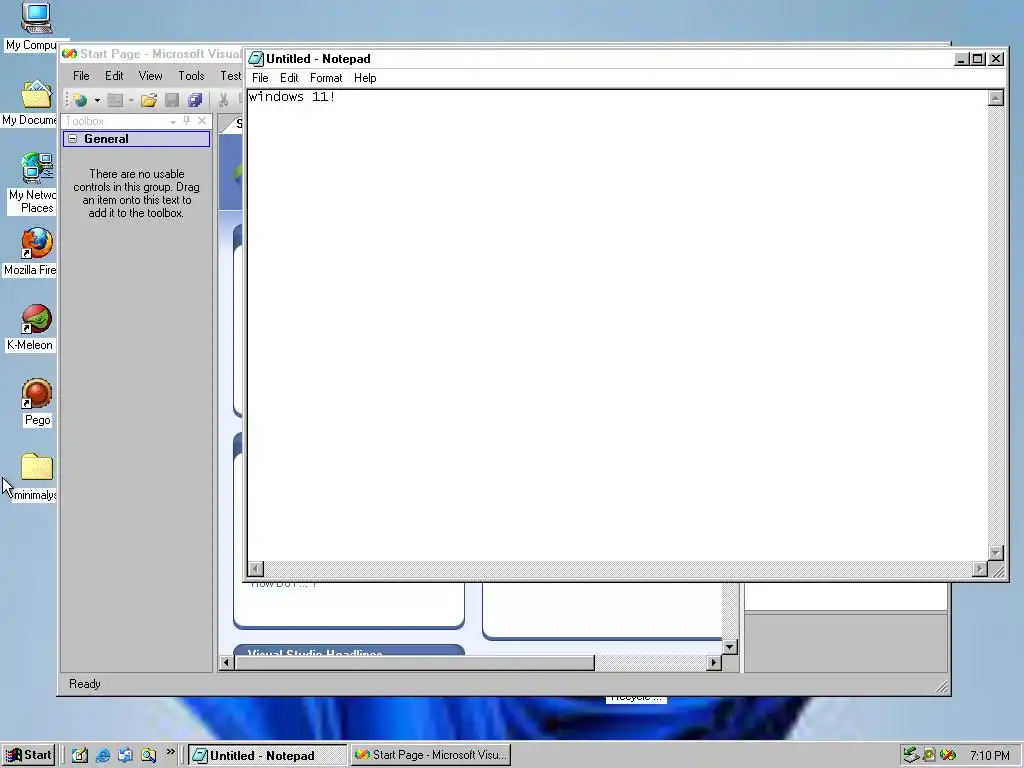Viewport: 1024px width, 768px height.
Task: Click Notepad horizontal scrollbar right arrow
Action: (x=980, y=569)
